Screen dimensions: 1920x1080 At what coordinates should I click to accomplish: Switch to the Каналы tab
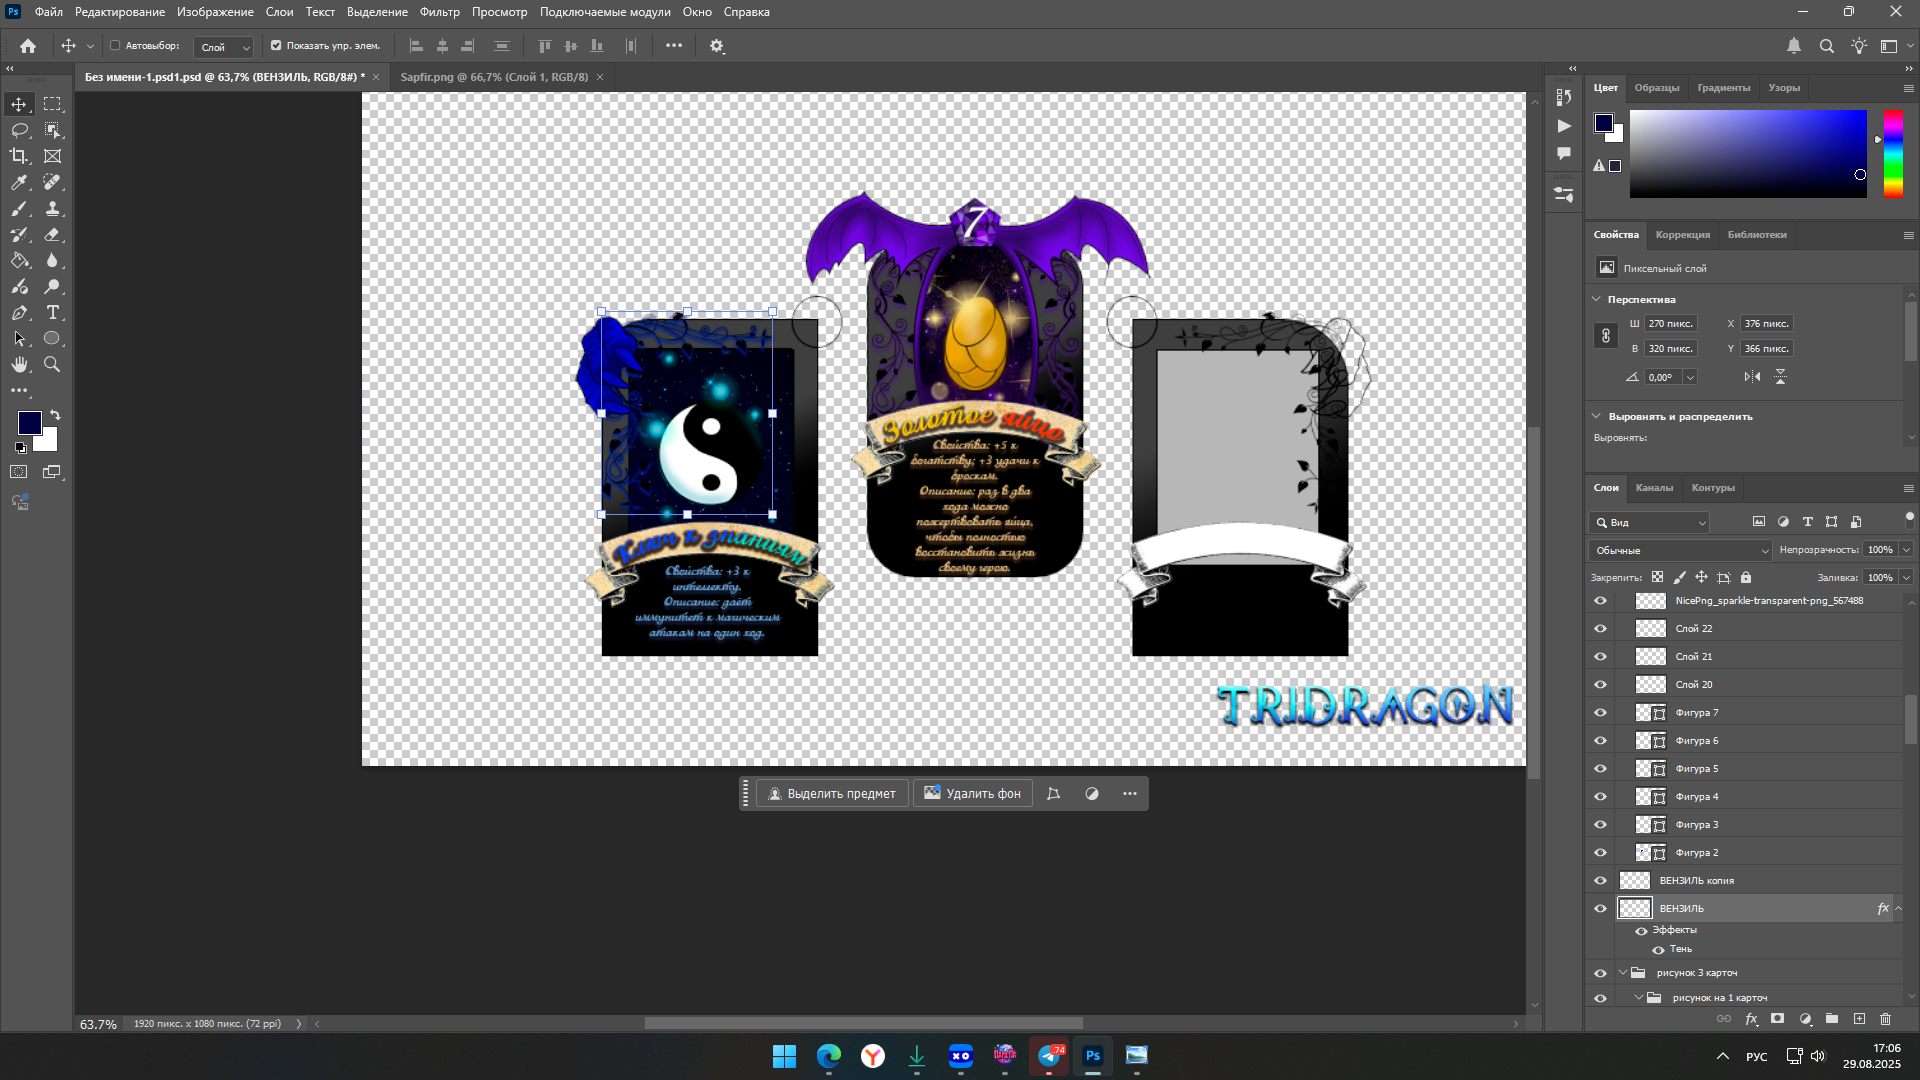1654,488
